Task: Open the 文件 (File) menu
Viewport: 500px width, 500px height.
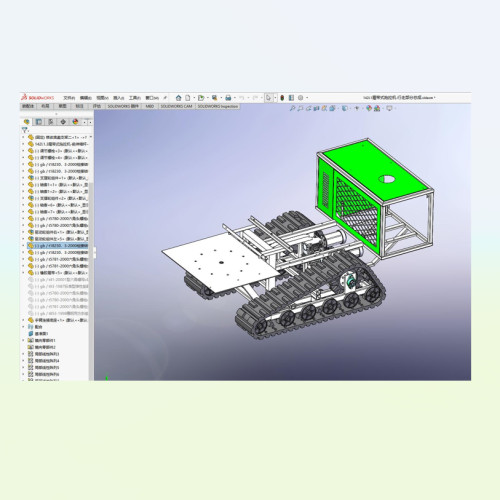Action: coord(69,98)
